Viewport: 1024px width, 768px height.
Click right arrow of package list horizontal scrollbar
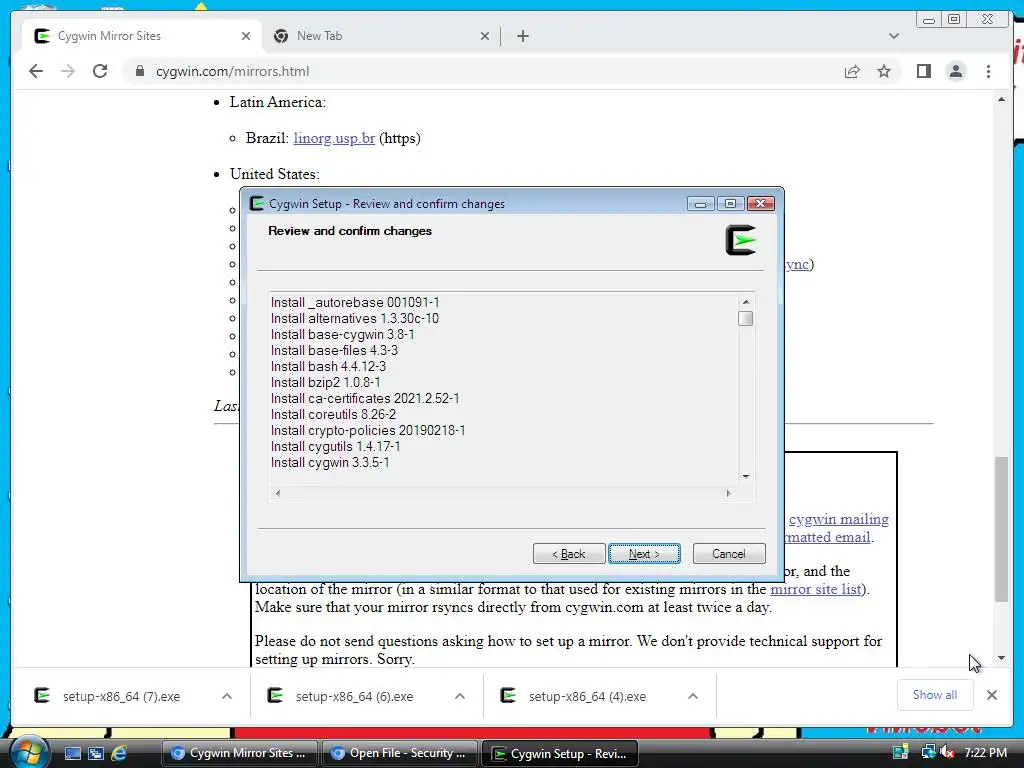728,493
